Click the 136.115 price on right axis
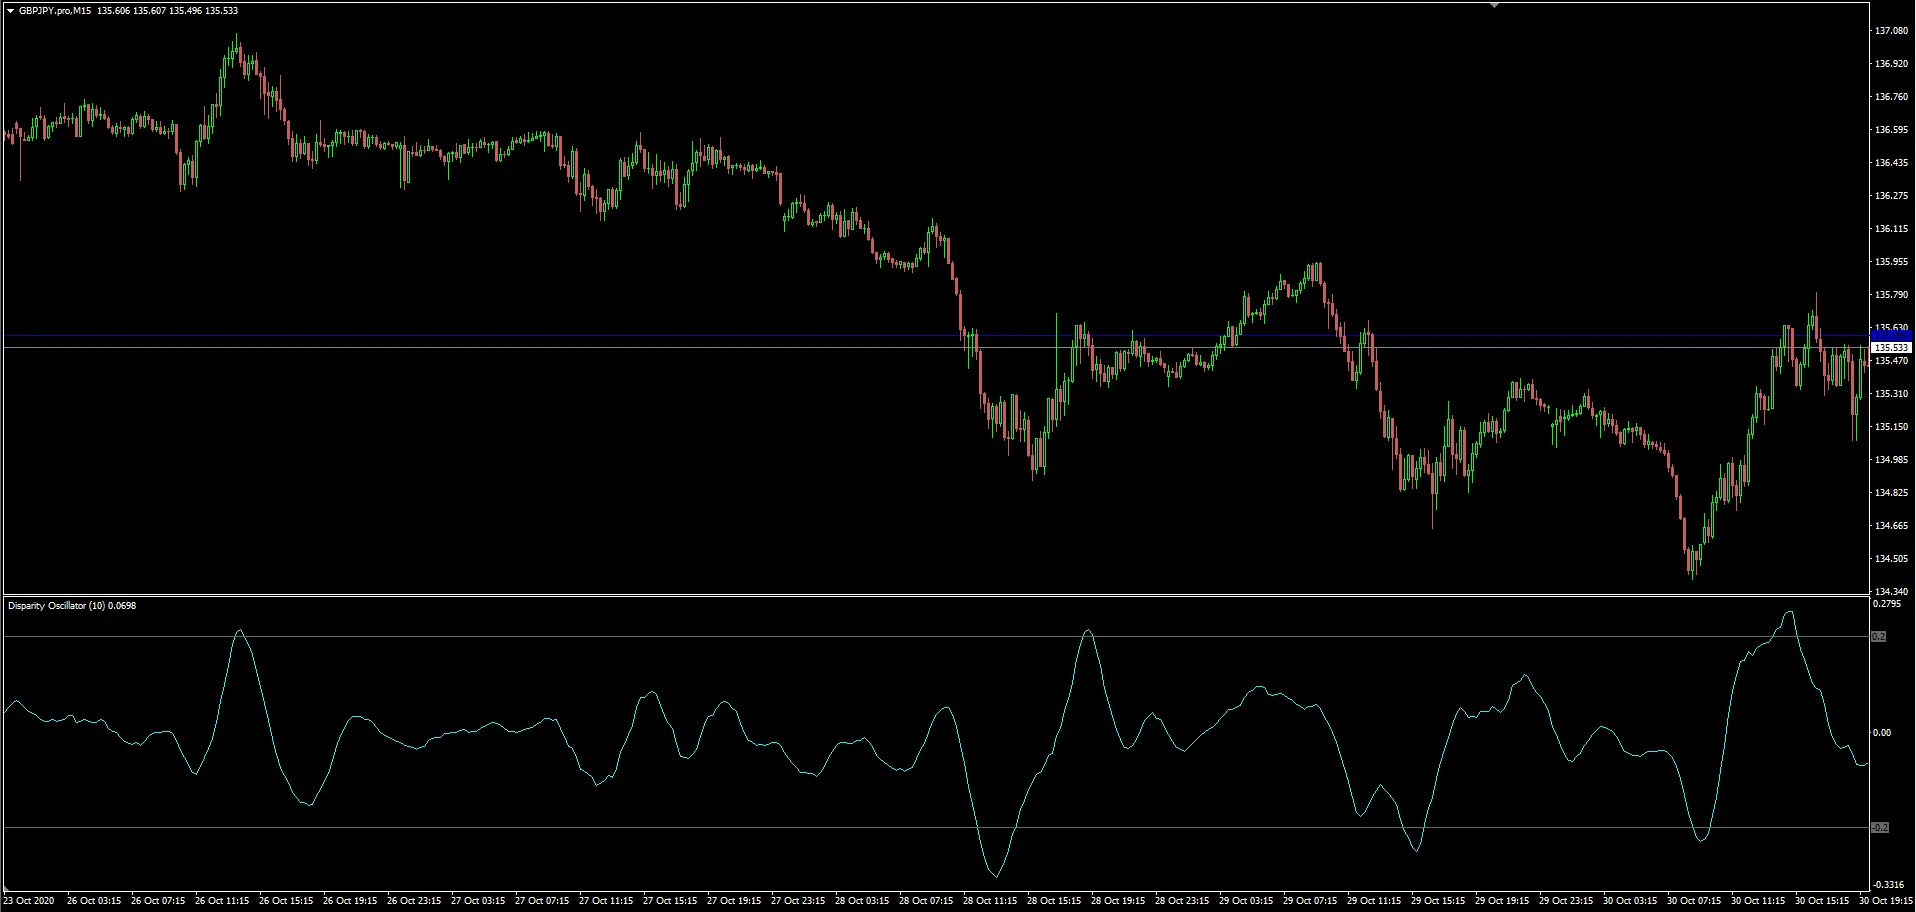Viewport: 1916px width, 912px height. pyautogui.click(x=1891, y=229)
